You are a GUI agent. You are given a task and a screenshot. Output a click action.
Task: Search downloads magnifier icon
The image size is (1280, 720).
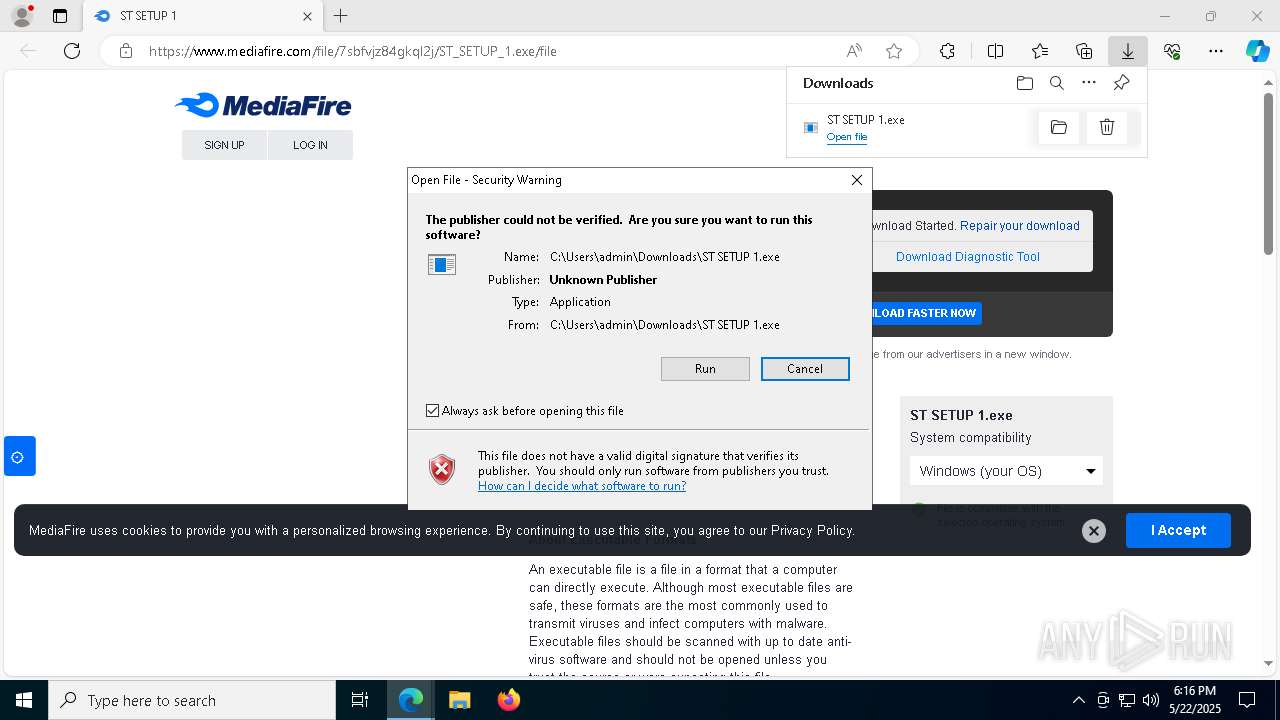coord(1057,83)
